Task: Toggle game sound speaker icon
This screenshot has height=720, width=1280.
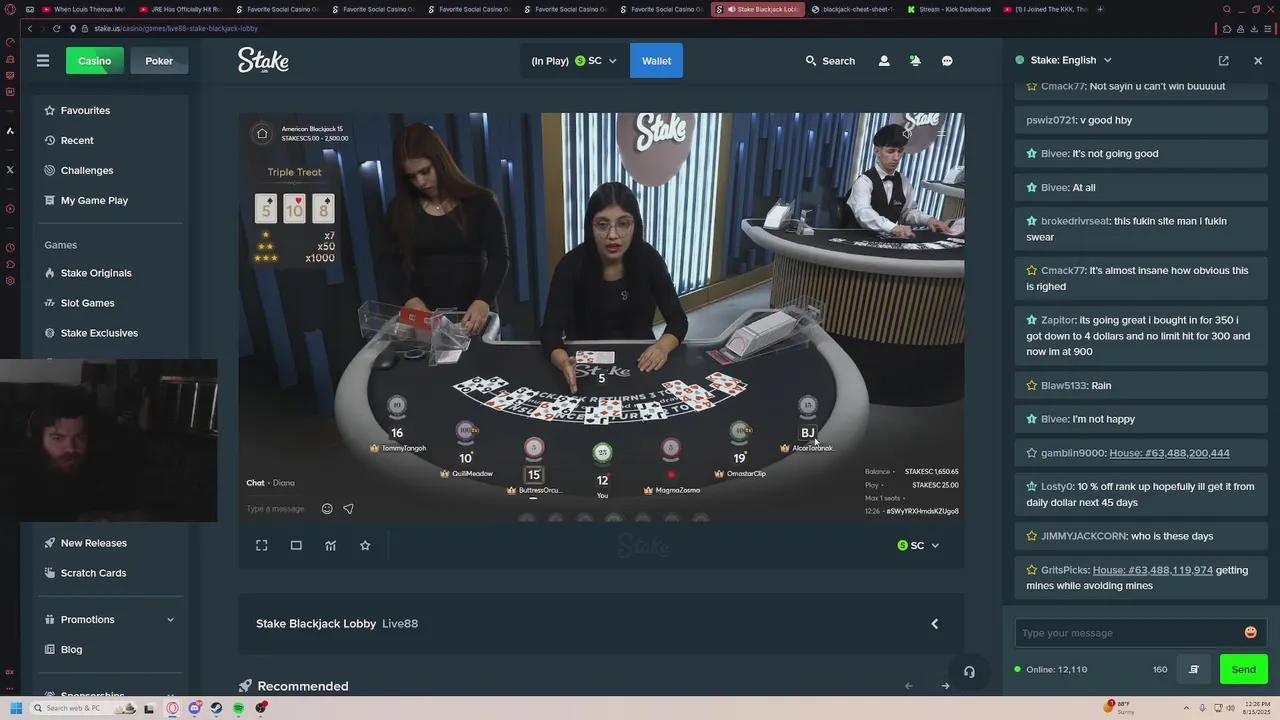Action: pos(907,133)
